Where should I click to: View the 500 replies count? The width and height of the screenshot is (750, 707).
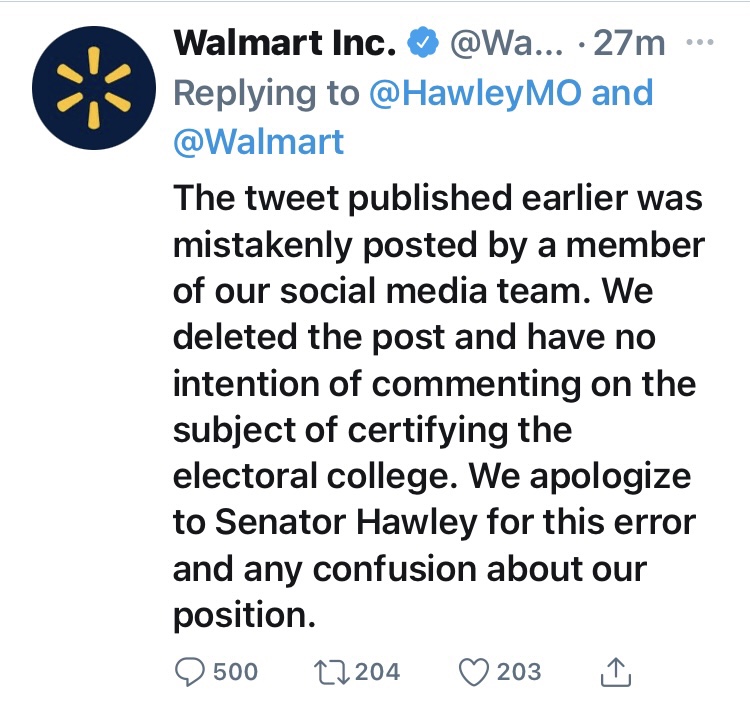click(236, 671)
